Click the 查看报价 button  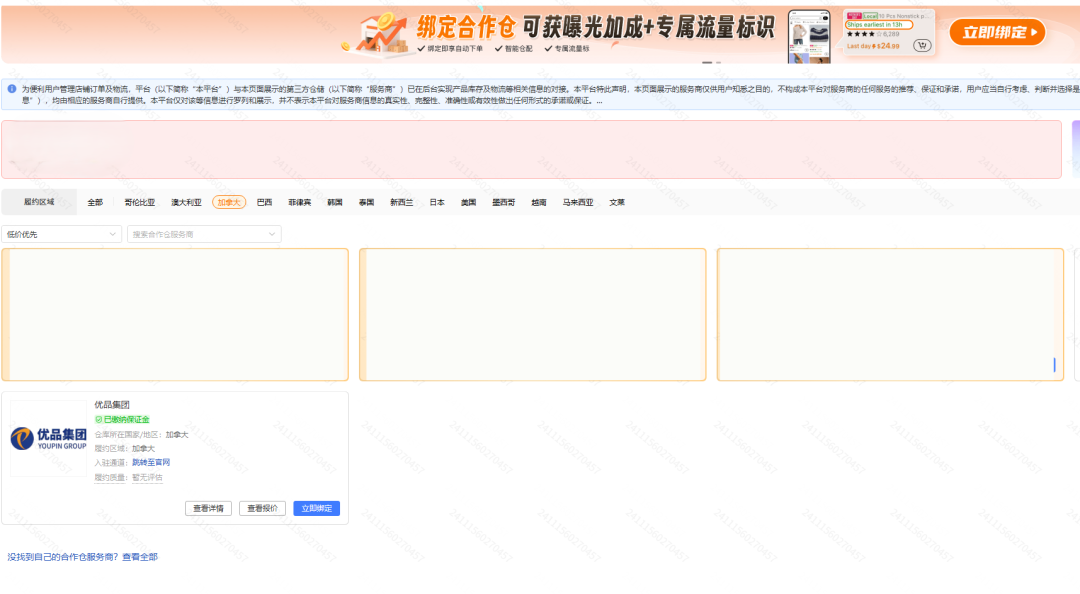[x=262, y=508]
